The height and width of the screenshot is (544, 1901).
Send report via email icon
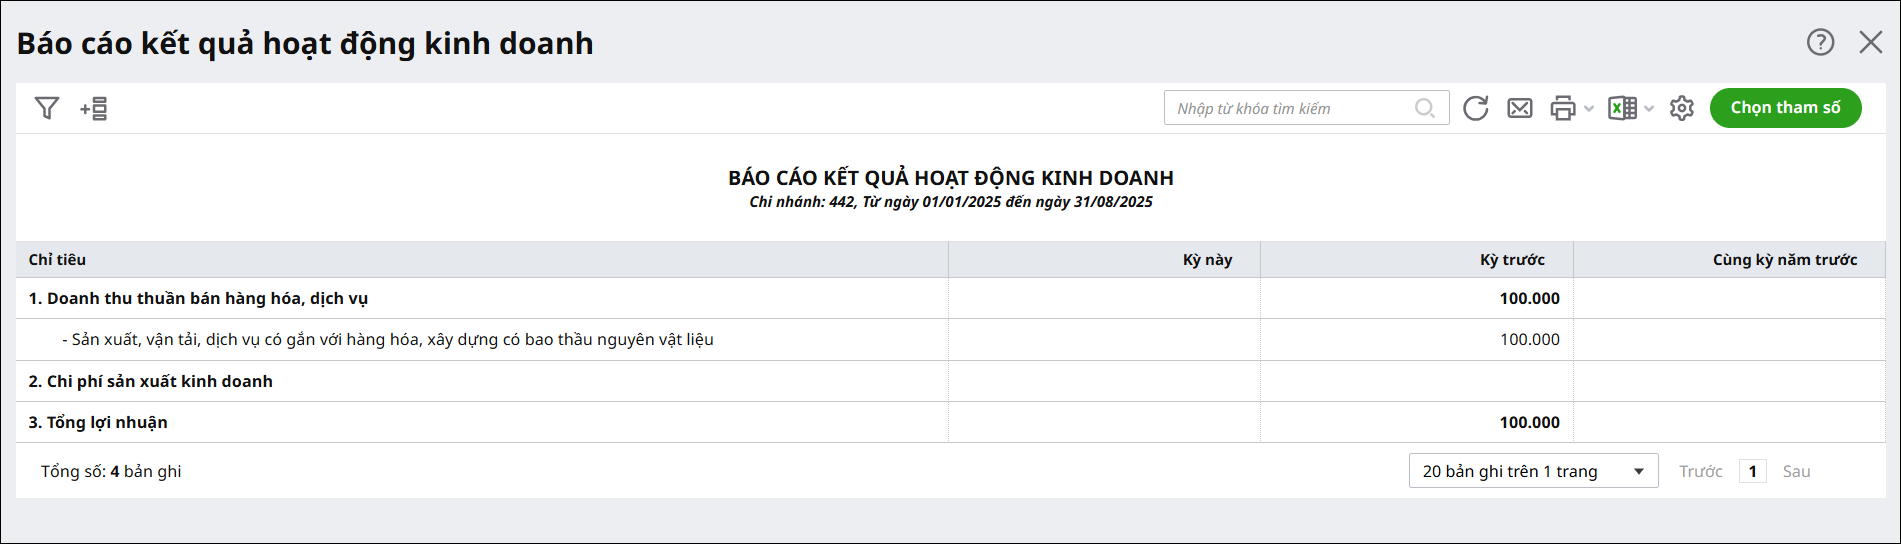pos(1519,108)
